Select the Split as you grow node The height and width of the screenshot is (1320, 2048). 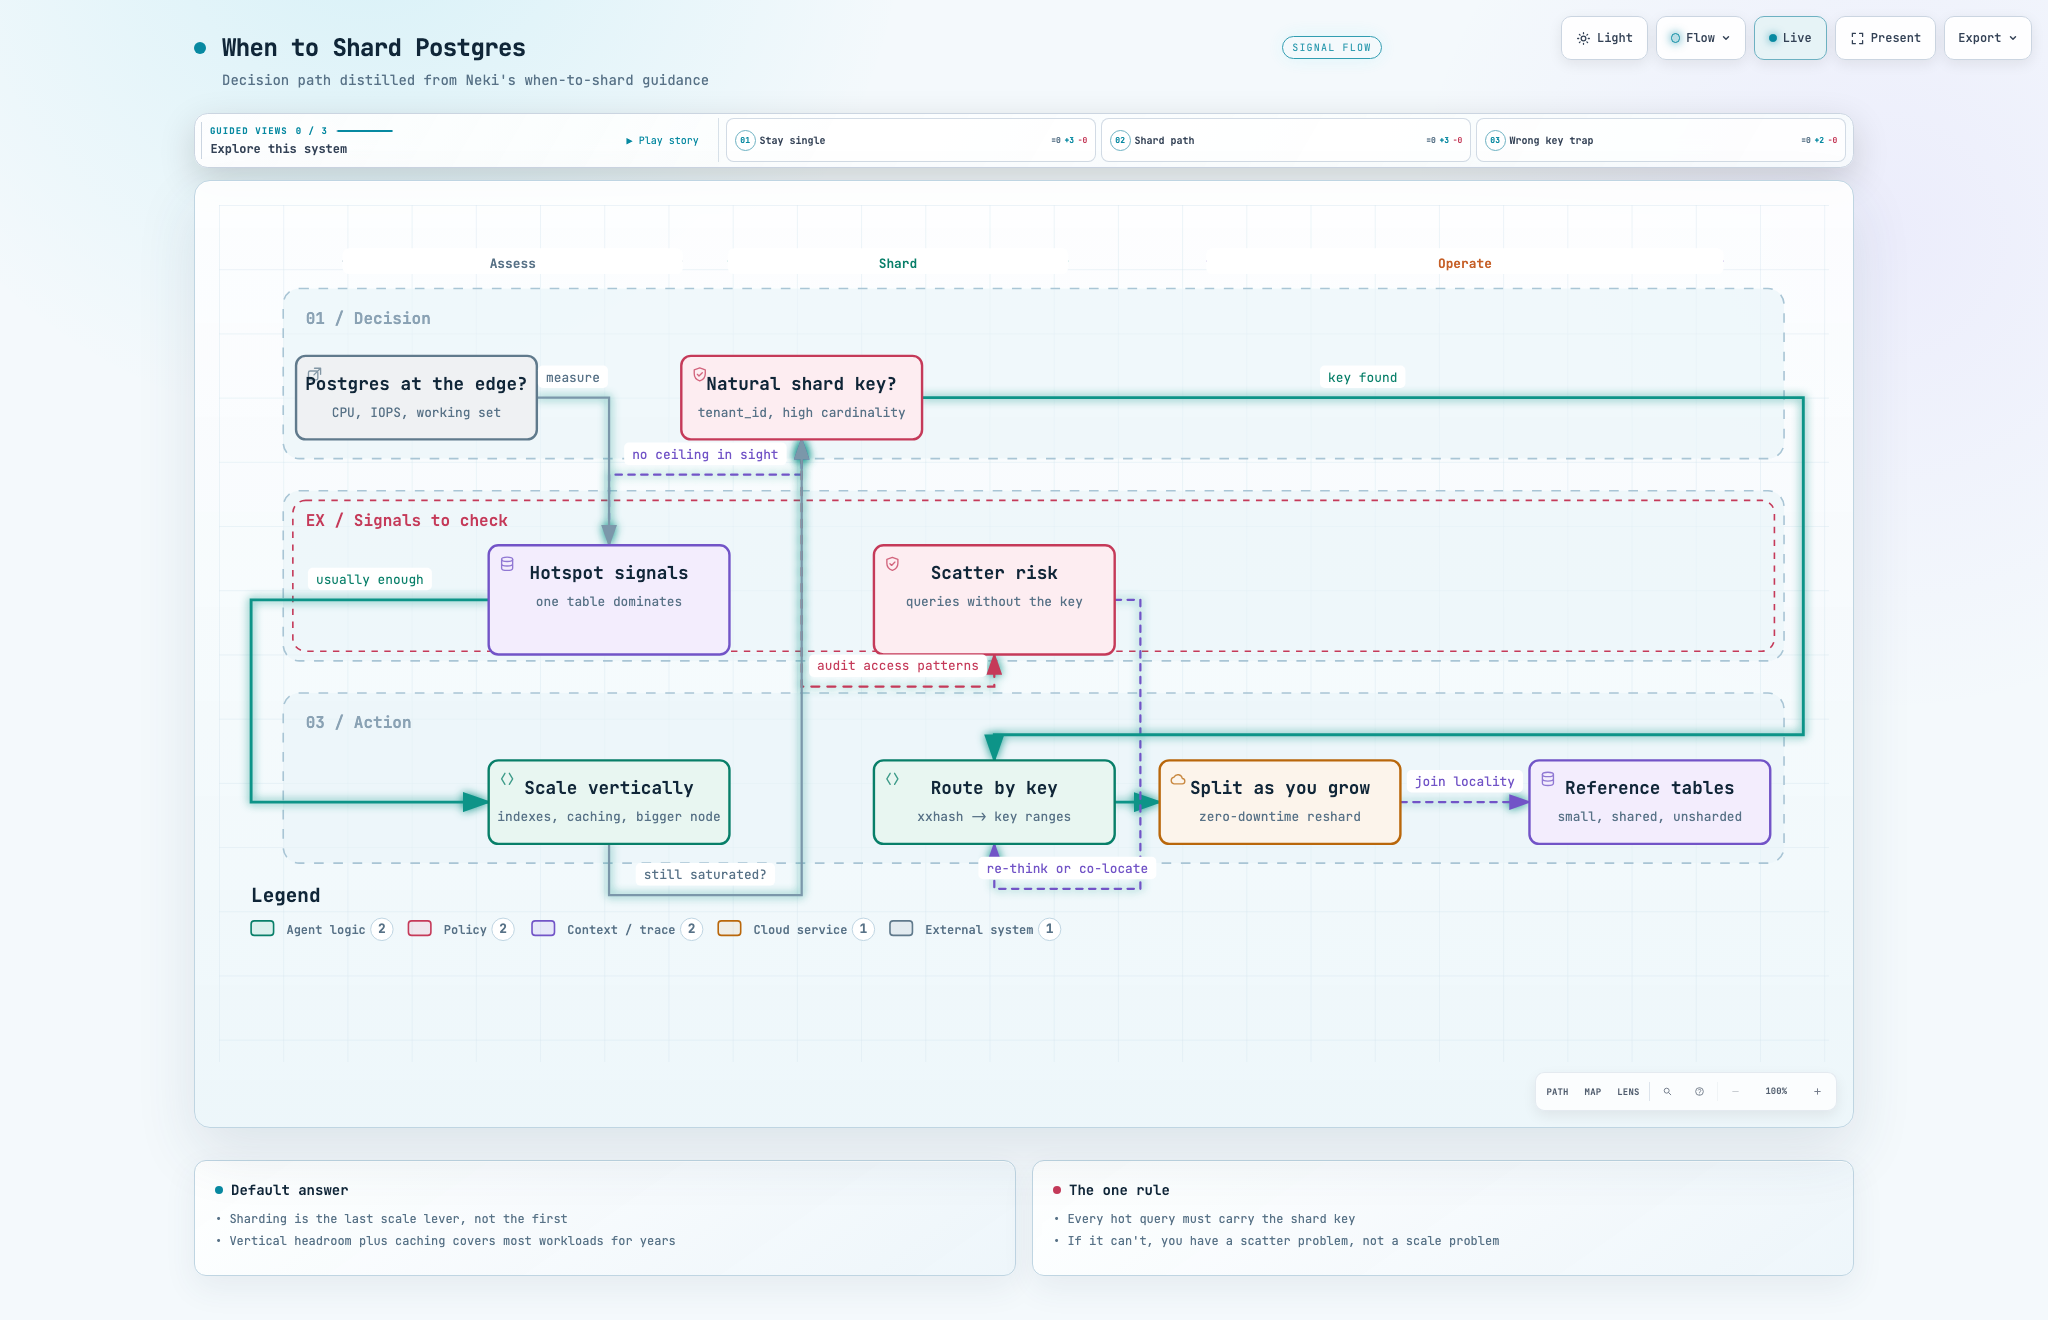[x=1280, y=802]
